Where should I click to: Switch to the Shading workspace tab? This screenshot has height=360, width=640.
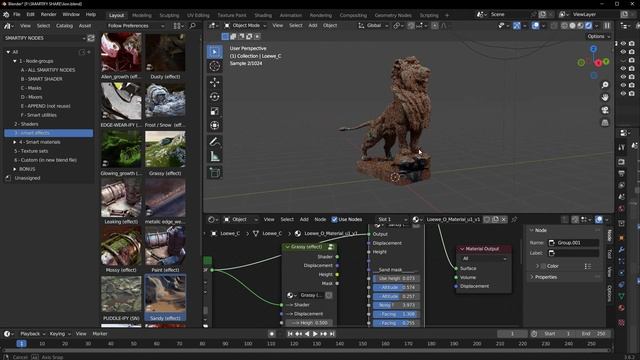263,15
